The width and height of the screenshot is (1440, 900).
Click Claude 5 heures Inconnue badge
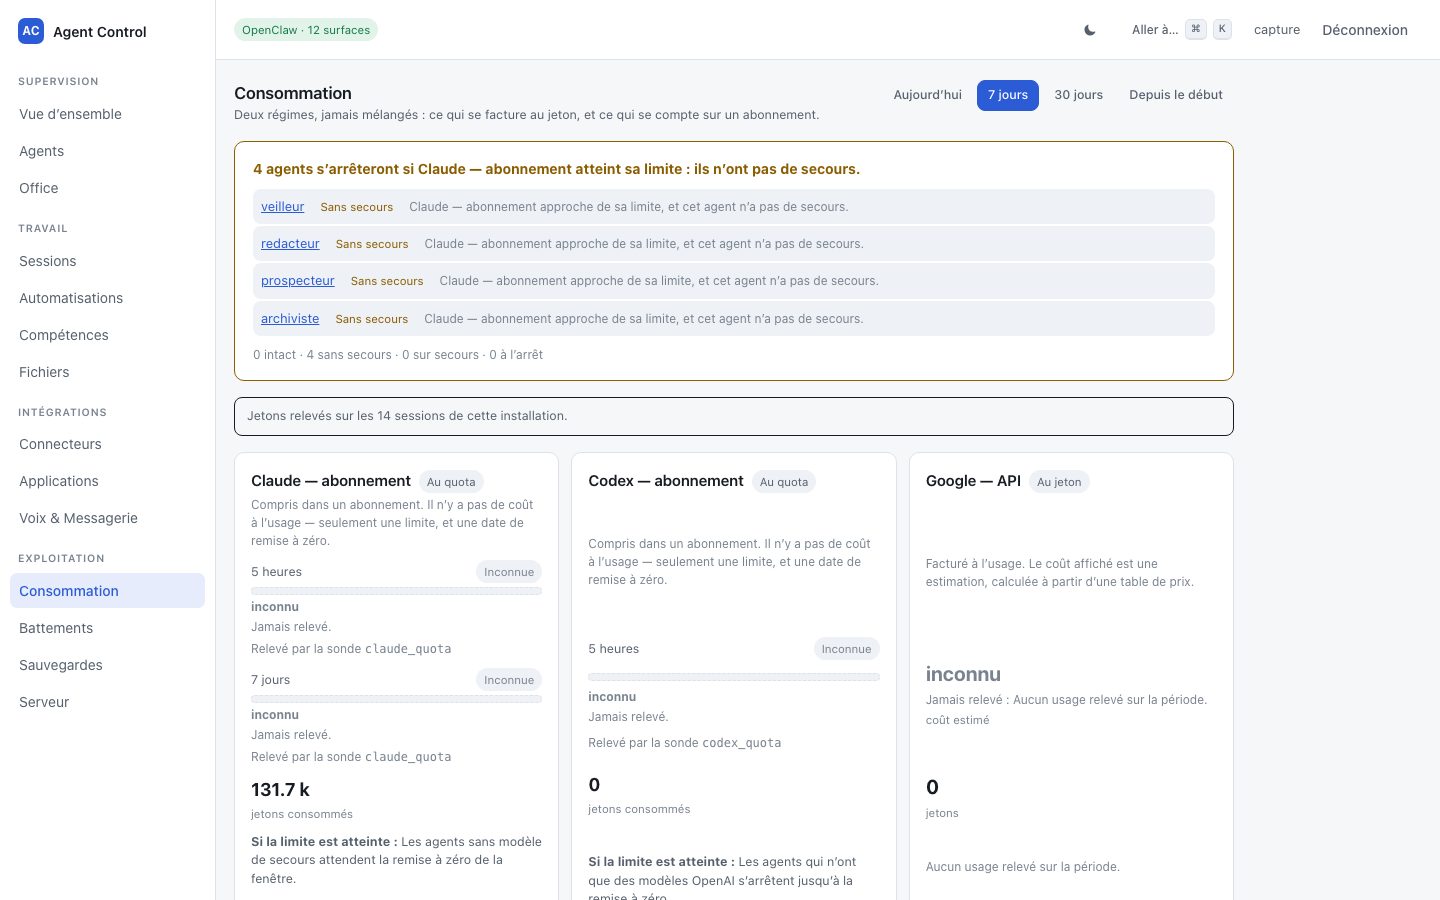509,572
